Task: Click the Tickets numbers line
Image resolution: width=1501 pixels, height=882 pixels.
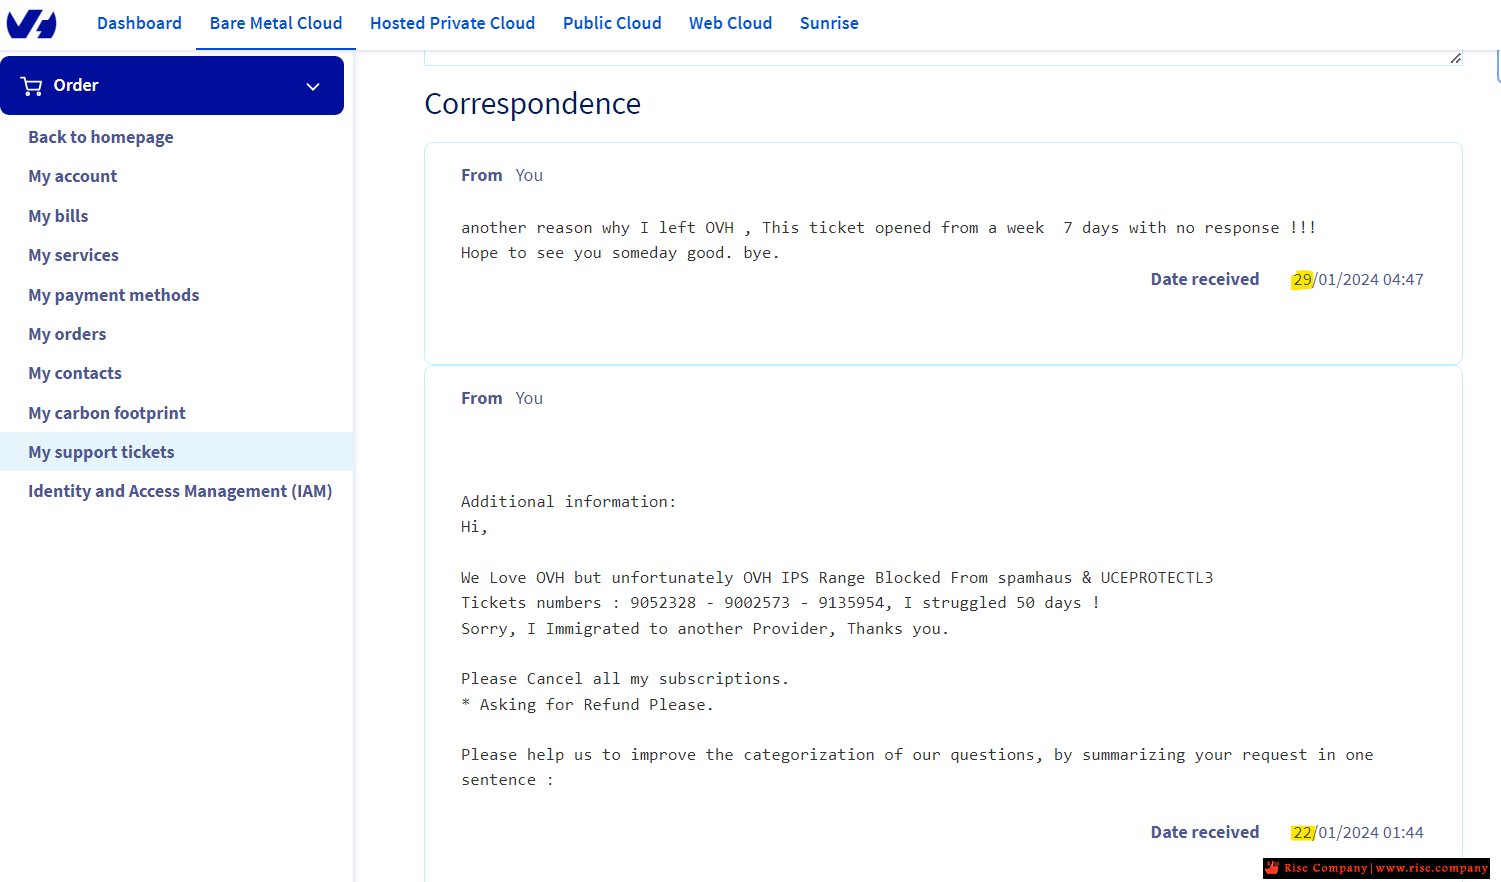Action: point(780,603)
